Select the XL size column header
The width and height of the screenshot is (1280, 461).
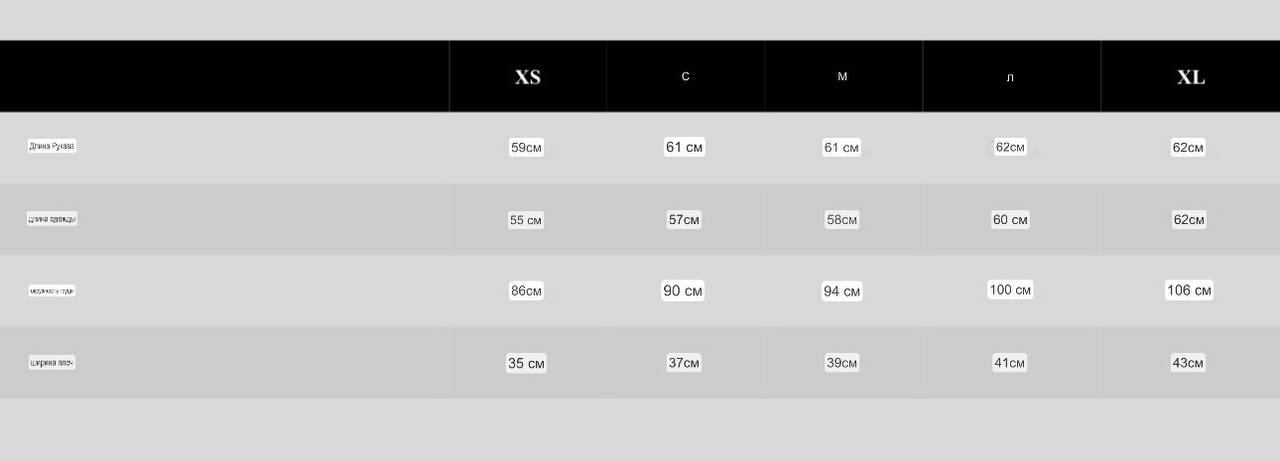tap(1190, 77)
